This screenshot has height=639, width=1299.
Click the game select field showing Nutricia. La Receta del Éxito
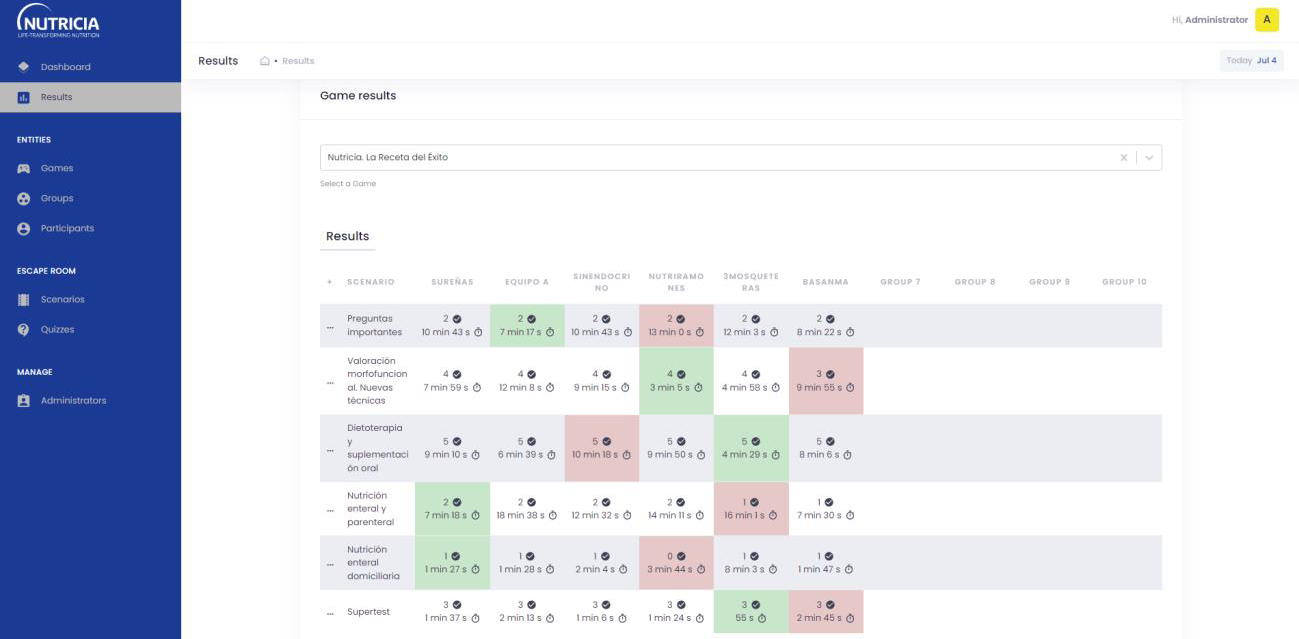(x=741, y=157)
